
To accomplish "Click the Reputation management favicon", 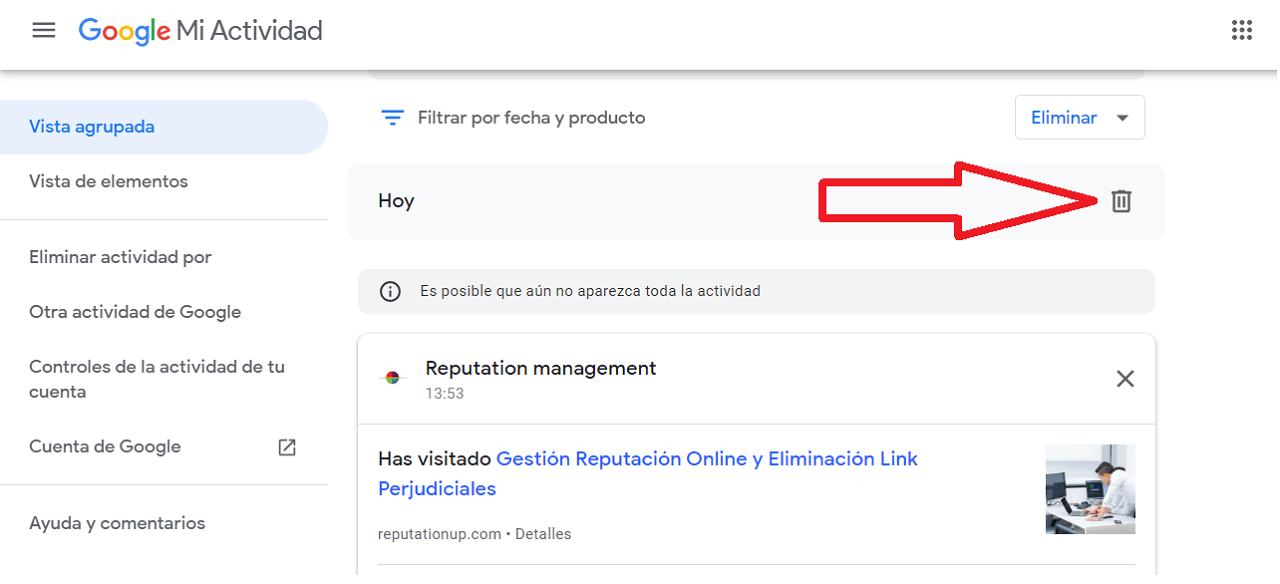I will coord(392,378).
